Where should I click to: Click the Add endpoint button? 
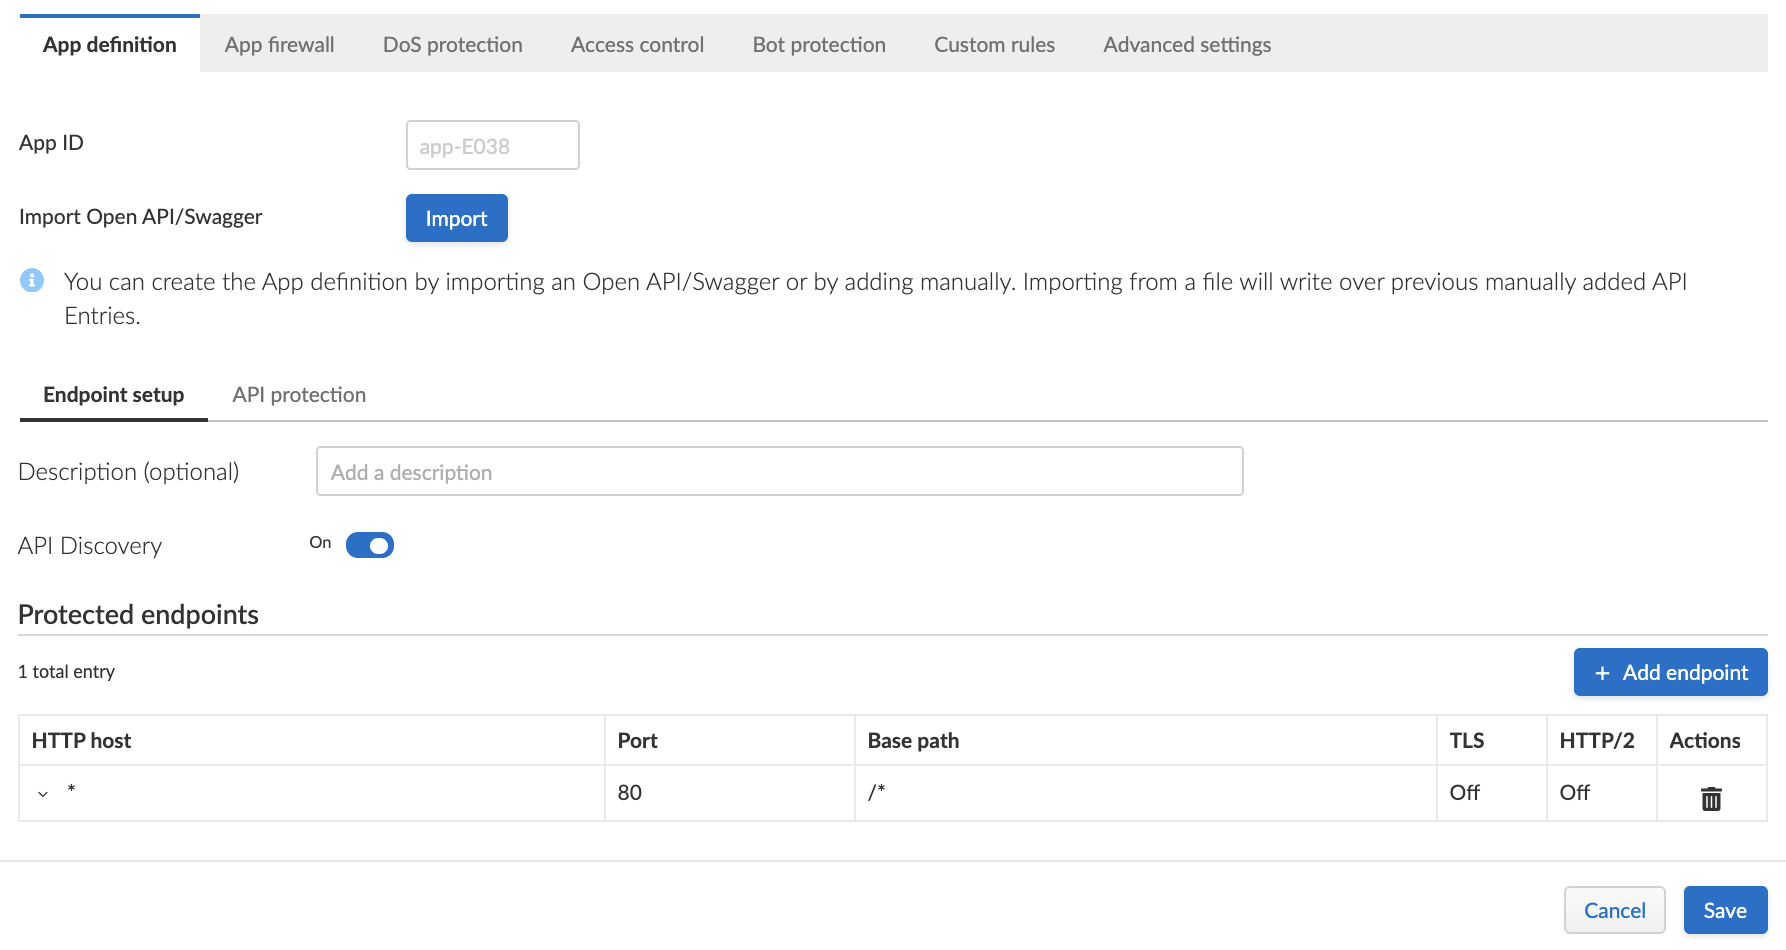[x=1670, y=672]
